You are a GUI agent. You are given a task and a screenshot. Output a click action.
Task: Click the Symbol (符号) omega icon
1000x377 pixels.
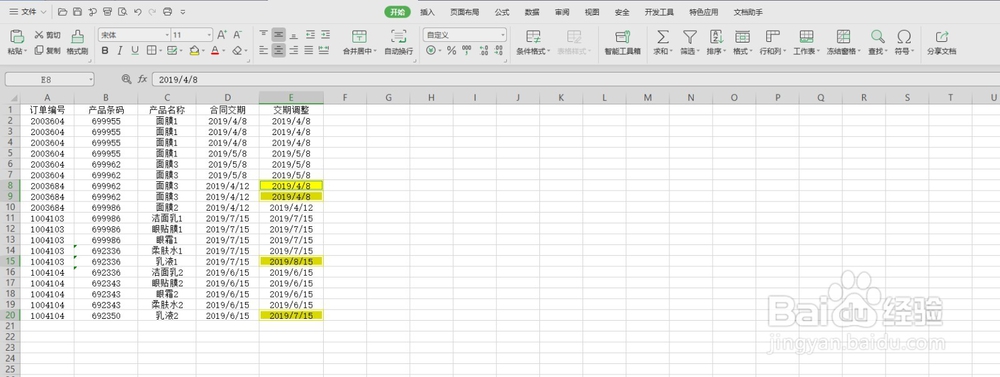(904, 36)
